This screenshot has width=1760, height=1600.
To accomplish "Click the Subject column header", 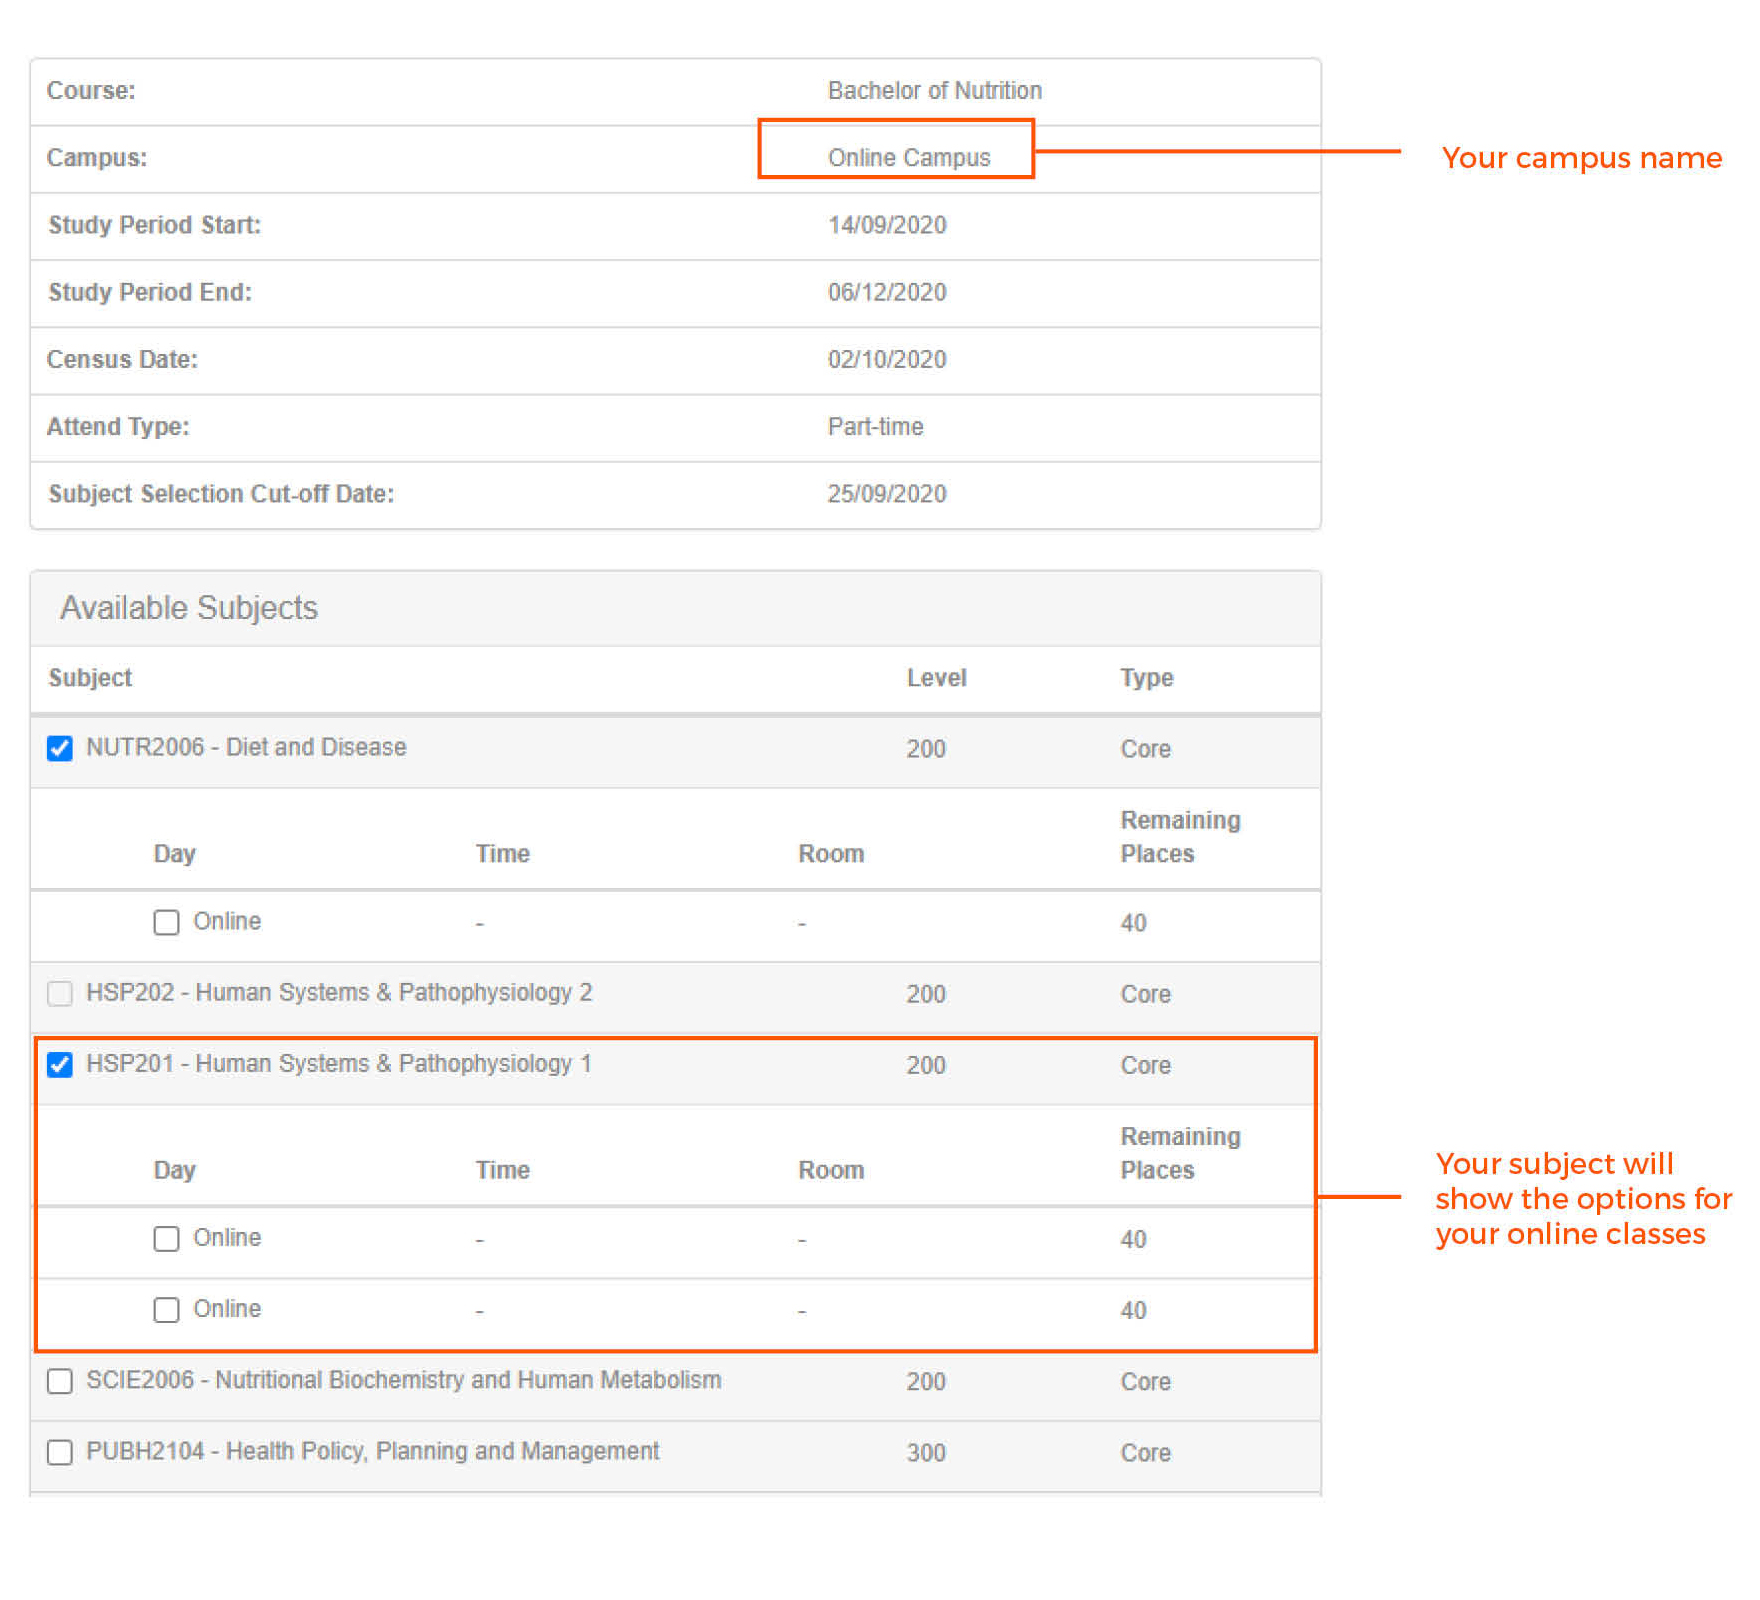I will coord(90,678).
